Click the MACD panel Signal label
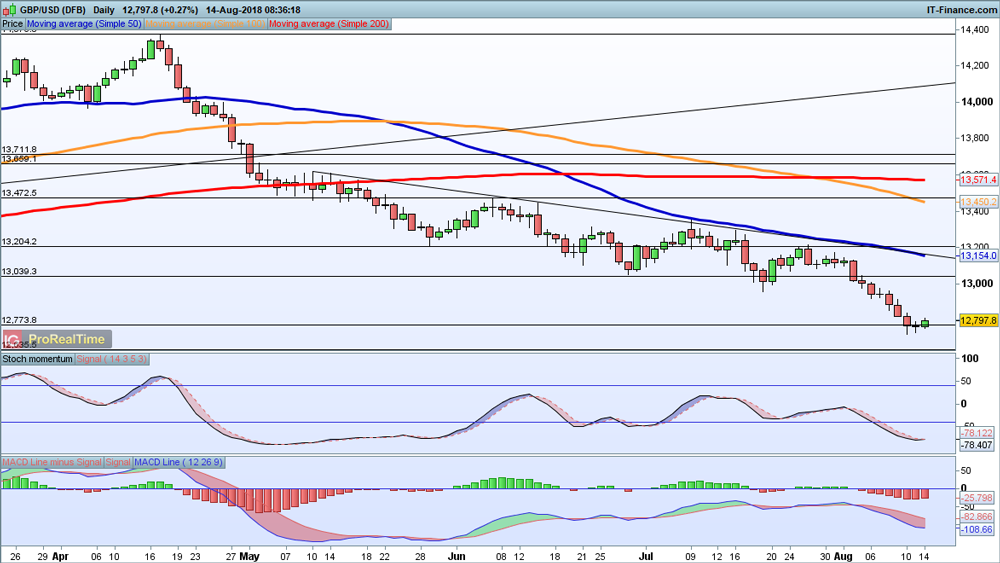Screen dimensions: 1000x563 pos(118,462)
